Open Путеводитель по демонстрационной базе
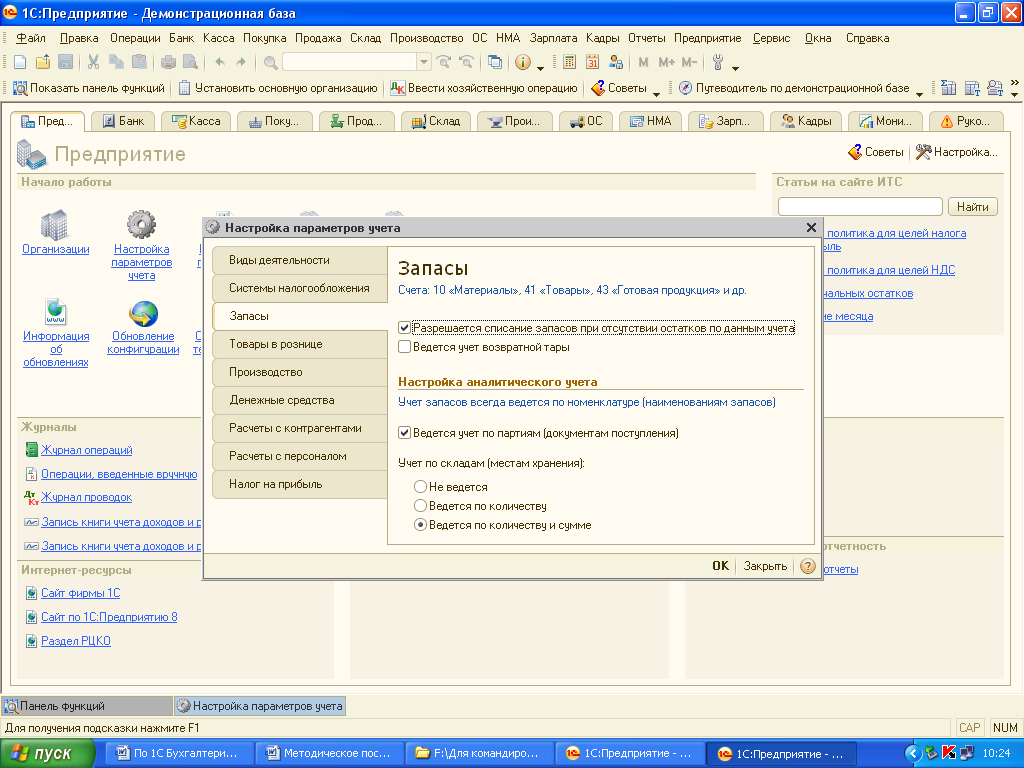 [794, 88]
